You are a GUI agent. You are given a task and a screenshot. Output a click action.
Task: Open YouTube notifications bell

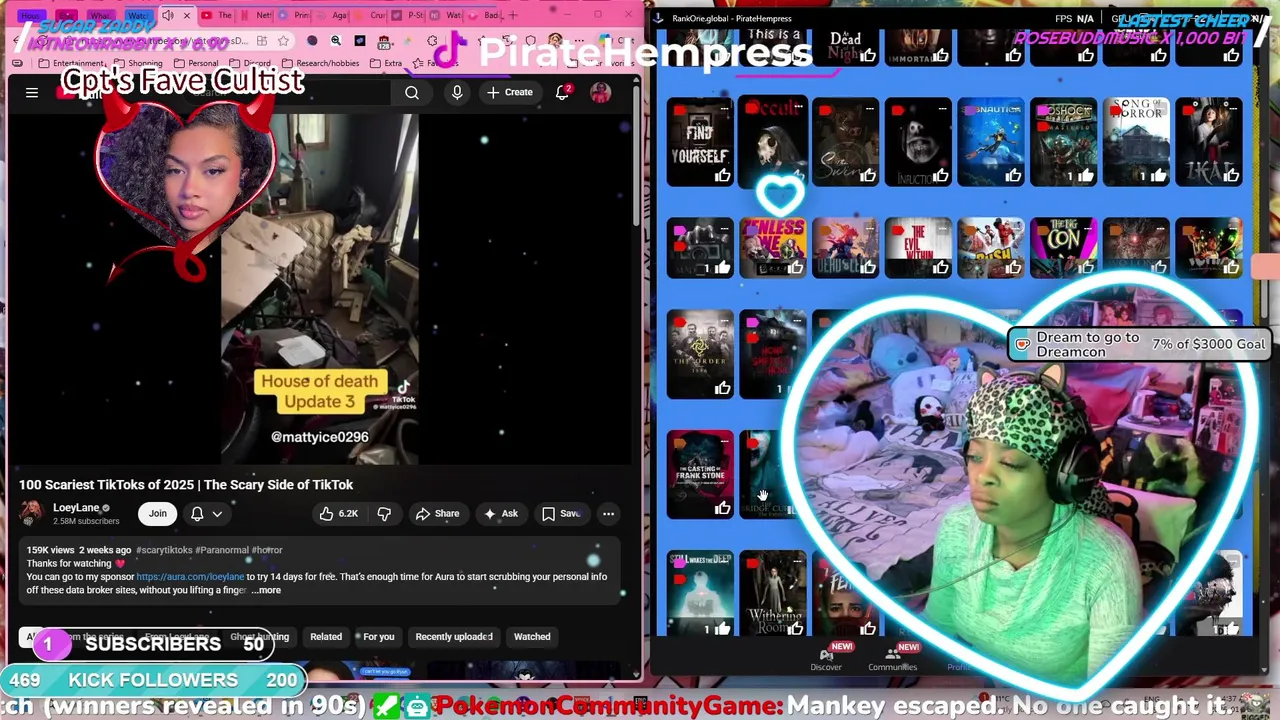point(563,92)
